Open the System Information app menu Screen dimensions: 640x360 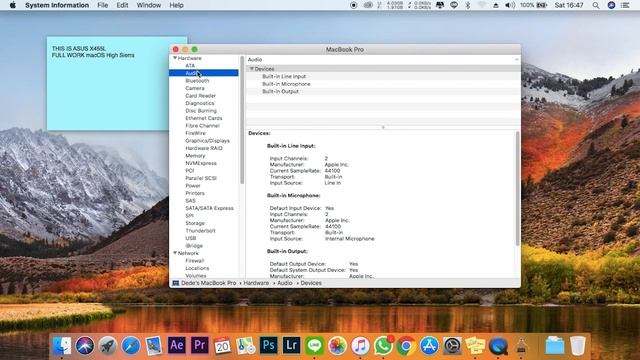57,5
